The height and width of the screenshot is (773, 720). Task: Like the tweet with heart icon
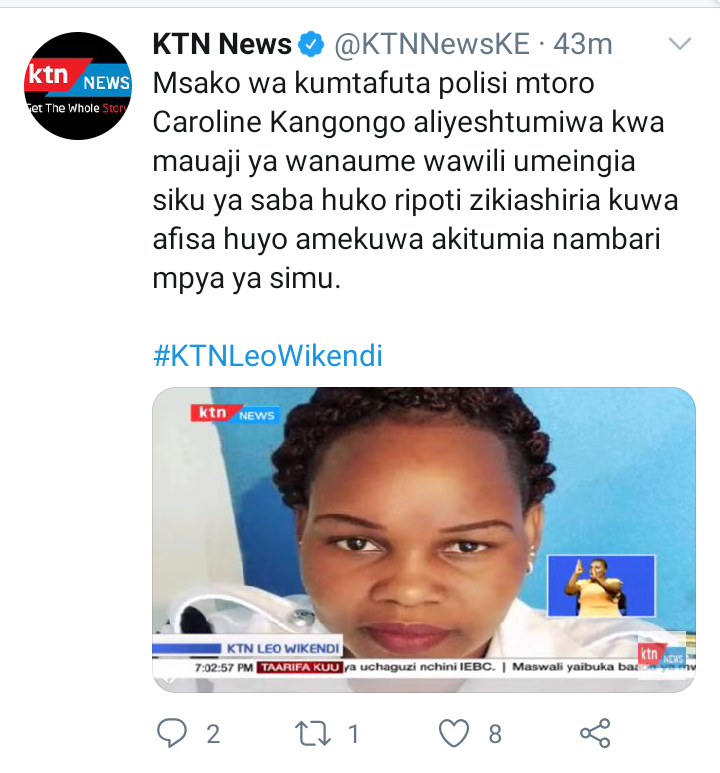tap(454, 733)
